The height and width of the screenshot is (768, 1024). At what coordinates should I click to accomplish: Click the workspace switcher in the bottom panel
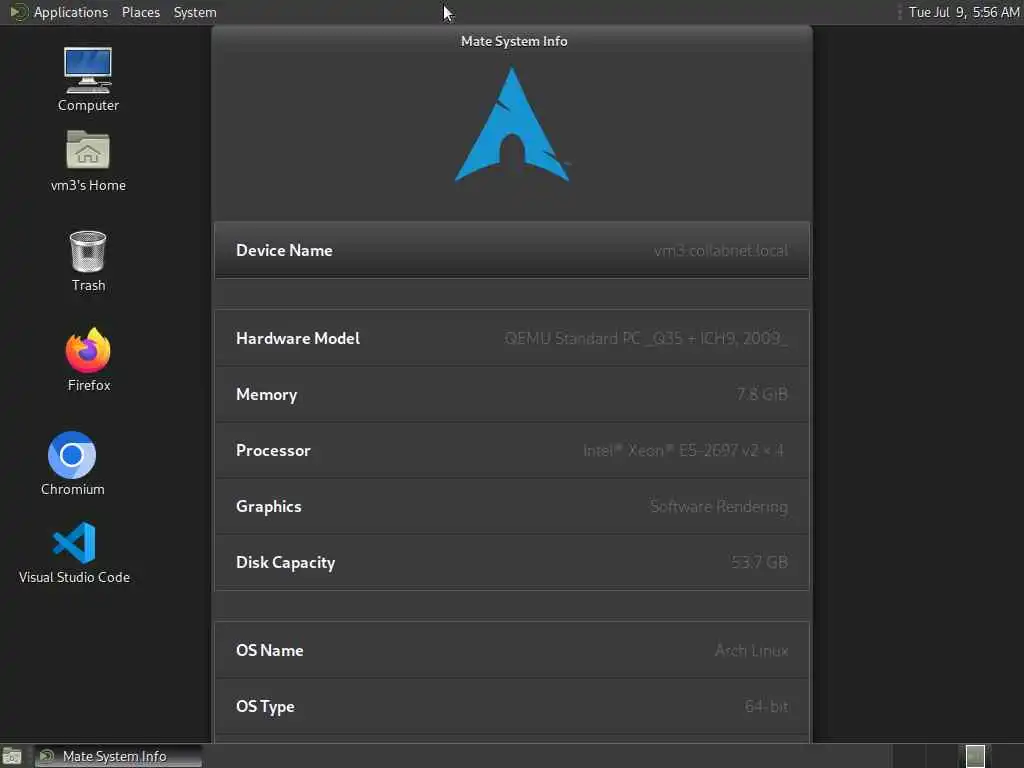975,756
